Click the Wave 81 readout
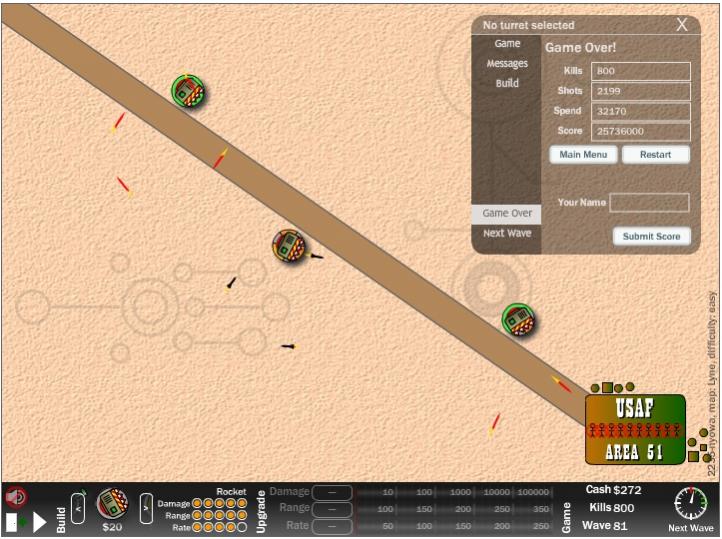Viewport: 722px width, 539px height. click(605, 526)
